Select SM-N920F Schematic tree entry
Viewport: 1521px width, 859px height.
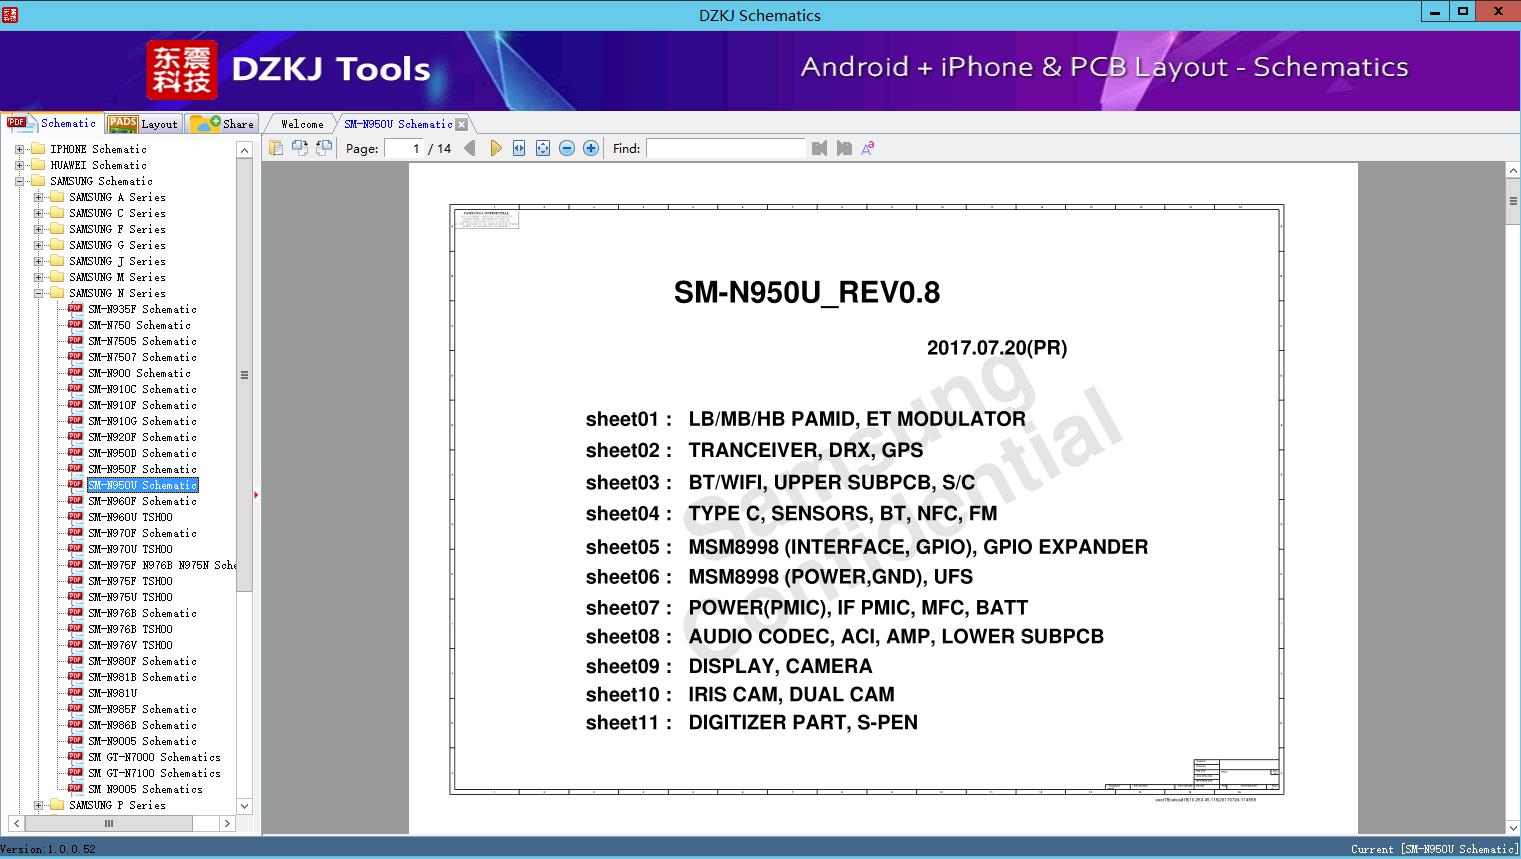142,437
